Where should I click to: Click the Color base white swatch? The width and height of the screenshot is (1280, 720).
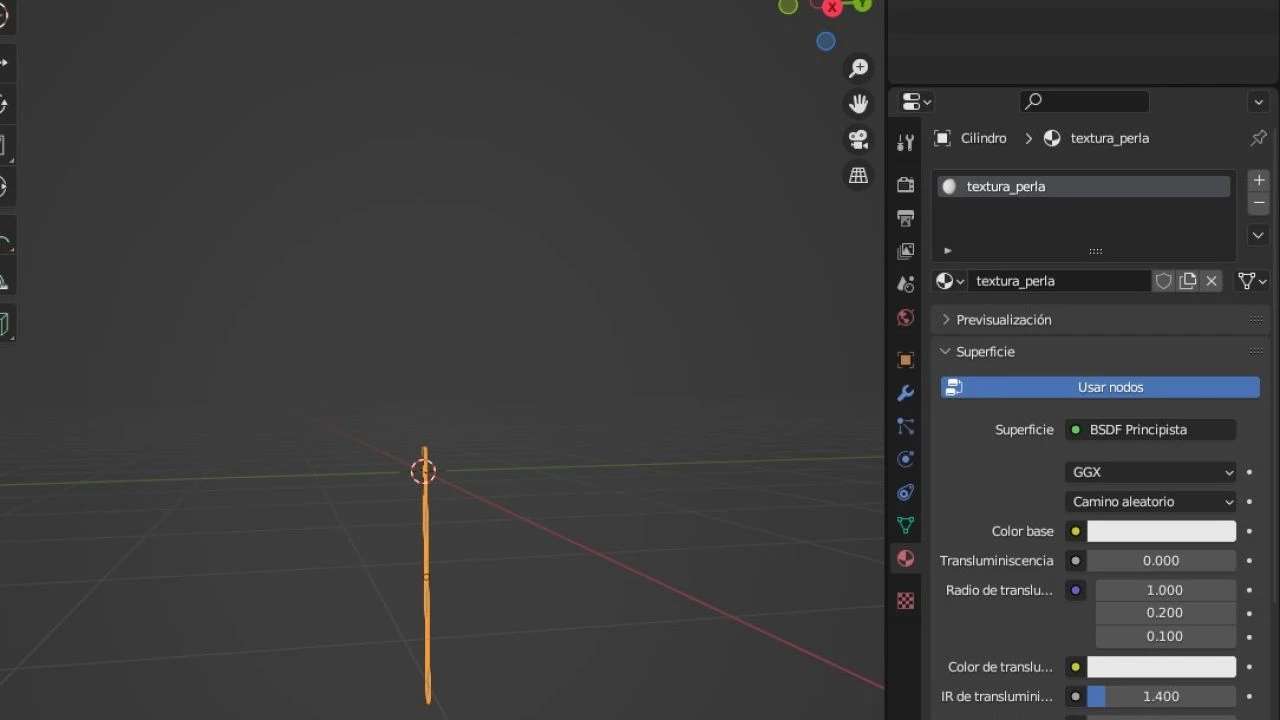(1161, 532)
